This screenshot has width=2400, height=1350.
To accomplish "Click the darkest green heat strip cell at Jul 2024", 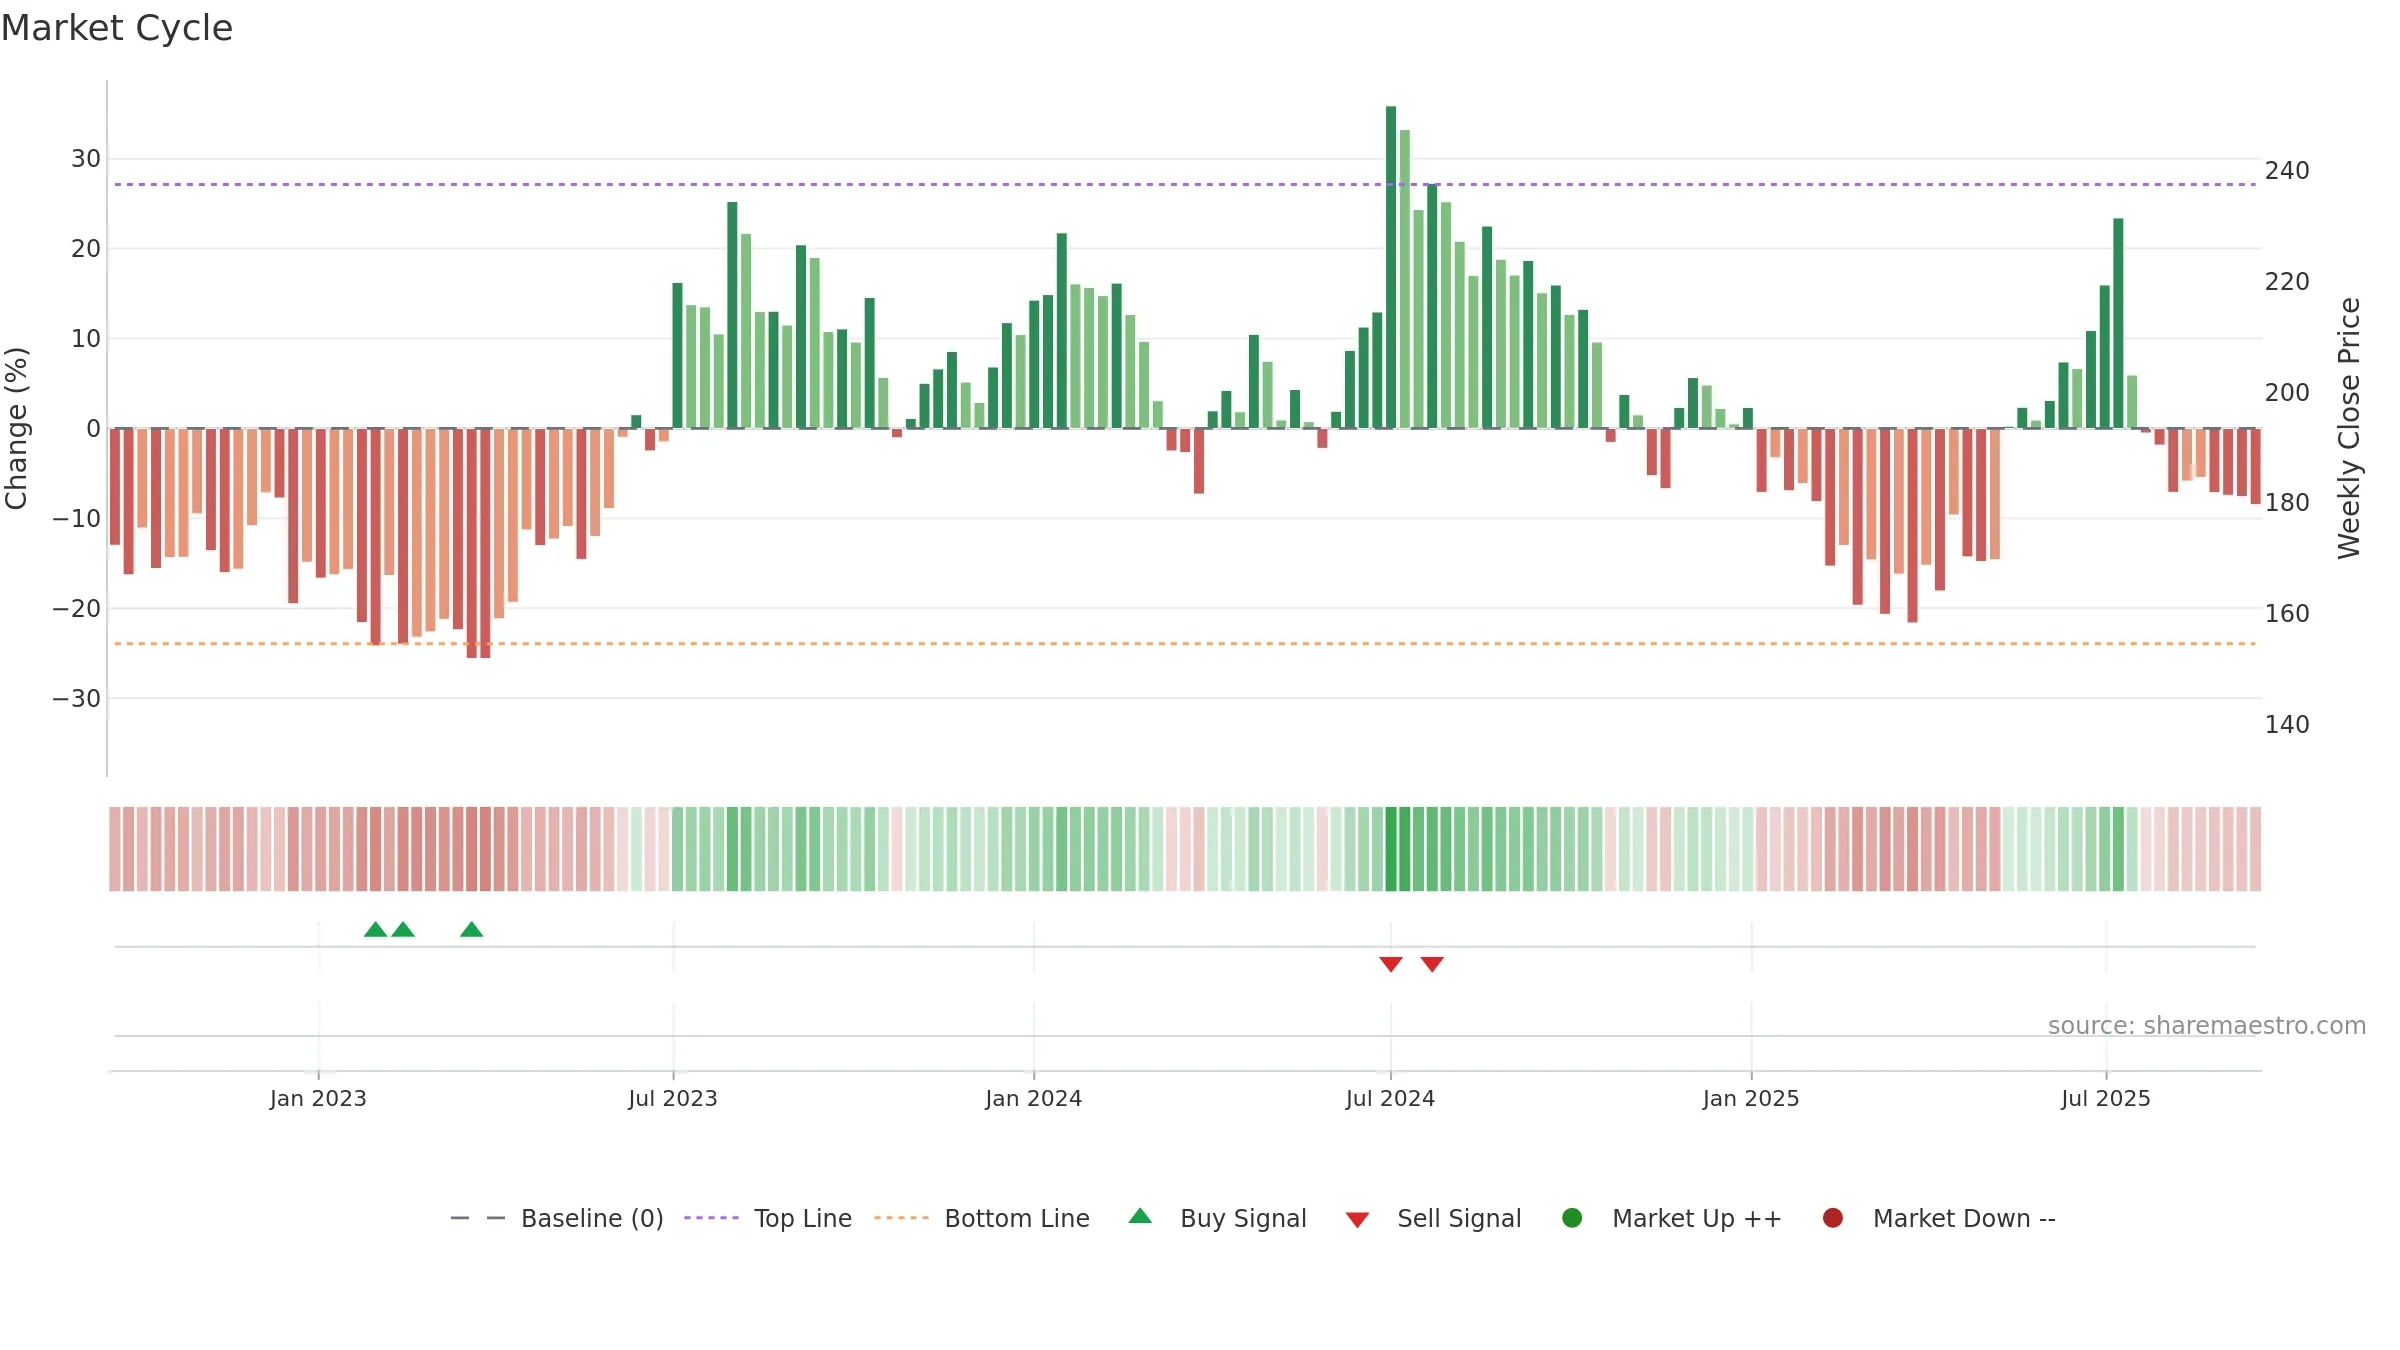I will [x=1391, y=849].
